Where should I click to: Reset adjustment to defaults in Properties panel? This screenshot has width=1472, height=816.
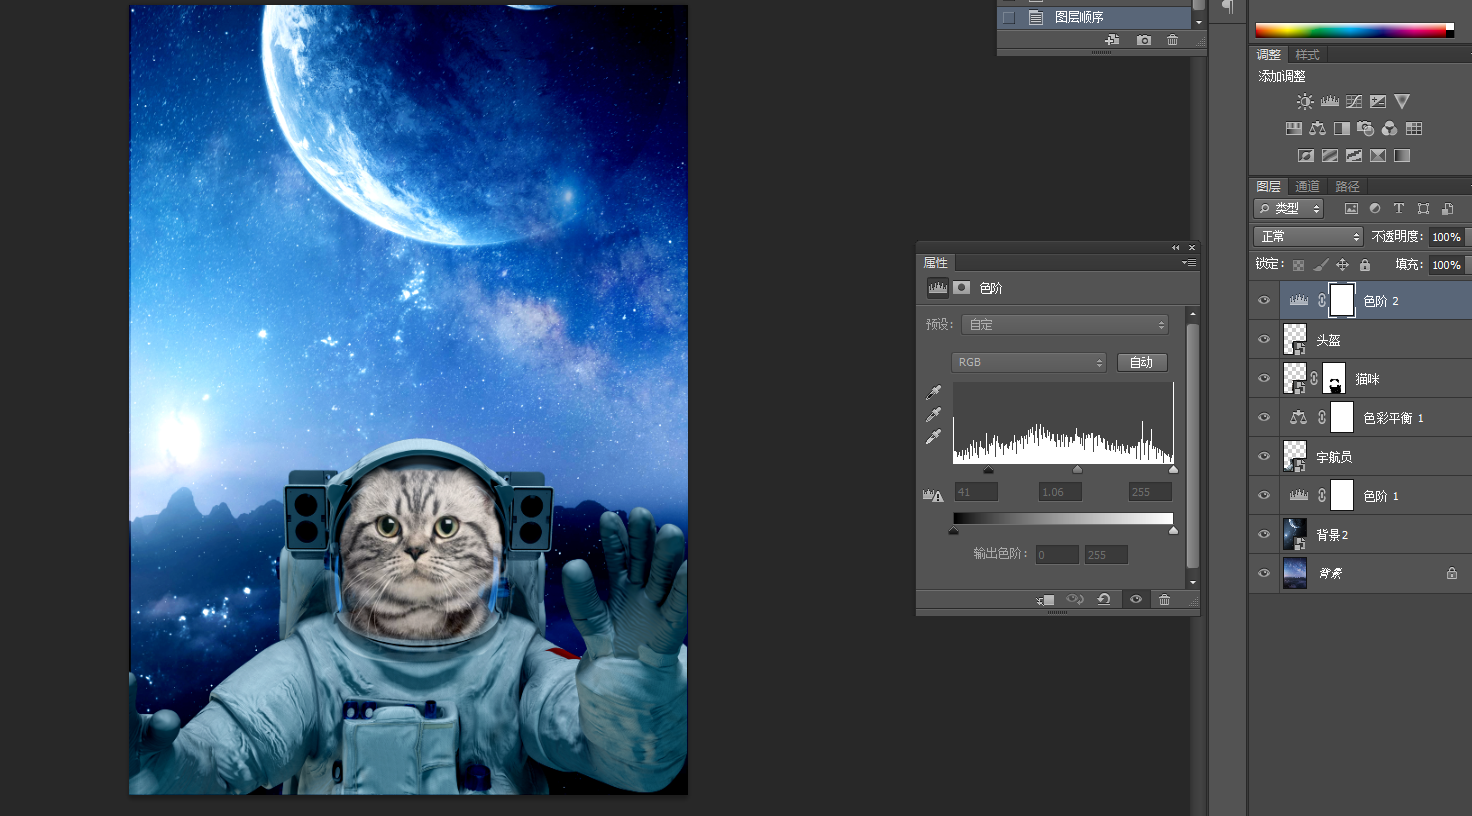[1104, 600]
